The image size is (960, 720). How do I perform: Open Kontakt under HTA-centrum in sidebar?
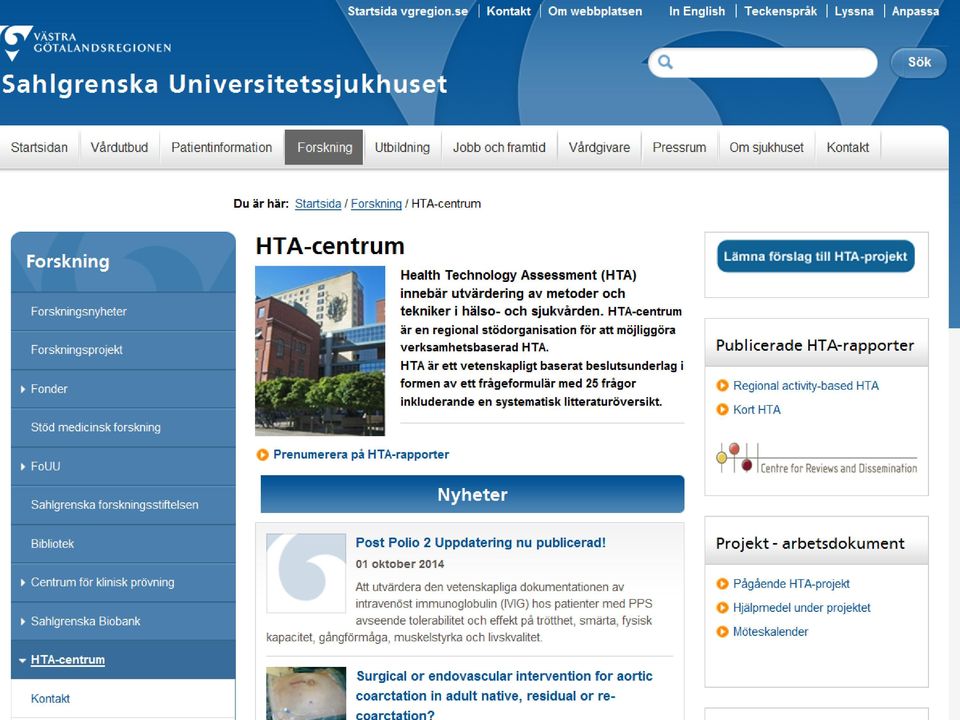[x=123, y=699]
